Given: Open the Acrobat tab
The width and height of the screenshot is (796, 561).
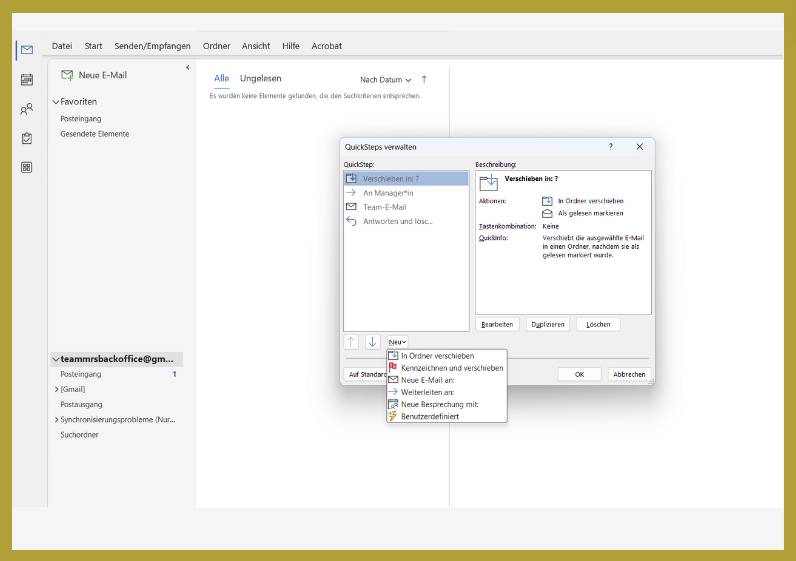Looking at the screenshot, I should 326,46.
